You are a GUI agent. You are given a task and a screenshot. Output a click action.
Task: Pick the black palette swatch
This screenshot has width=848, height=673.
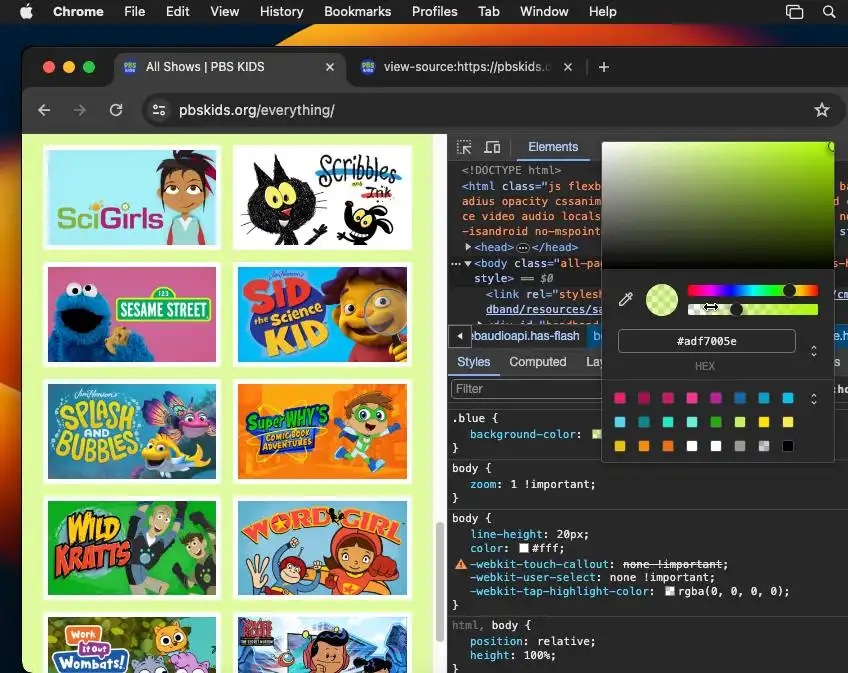coord(788,446)
